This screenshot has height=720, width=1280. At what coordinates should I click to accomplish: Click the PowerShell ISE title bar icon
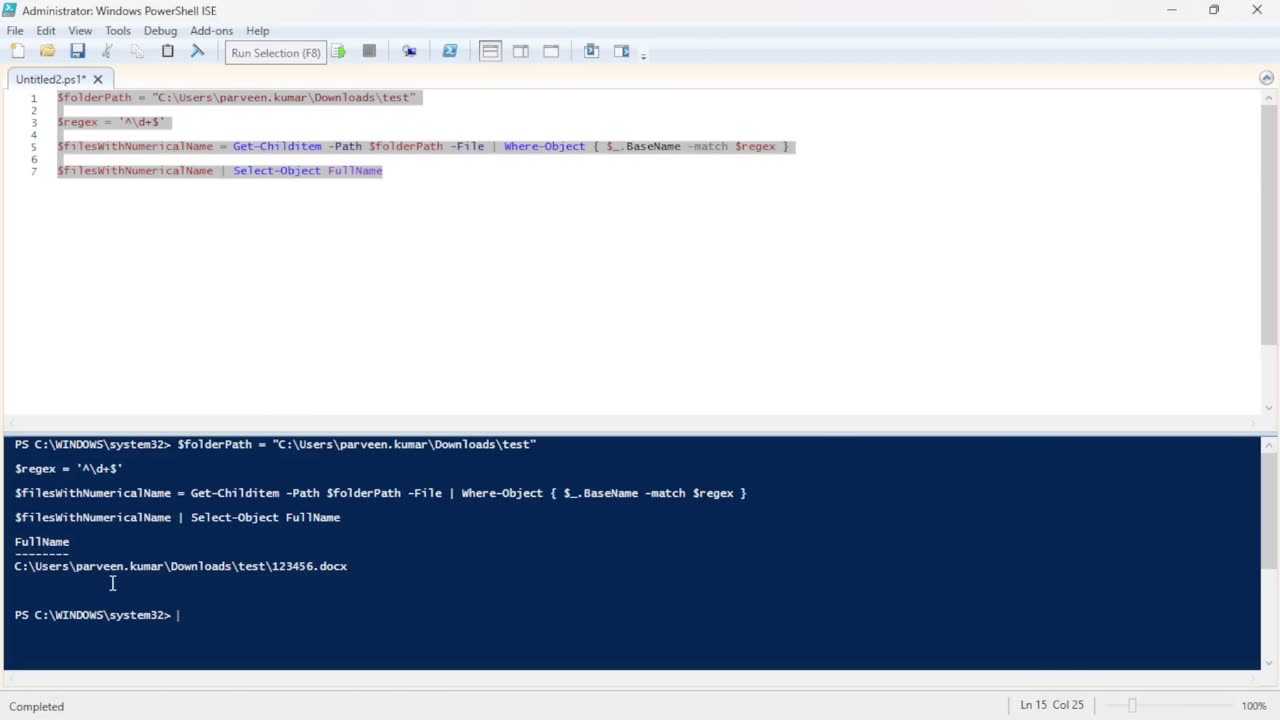point(10,10)
